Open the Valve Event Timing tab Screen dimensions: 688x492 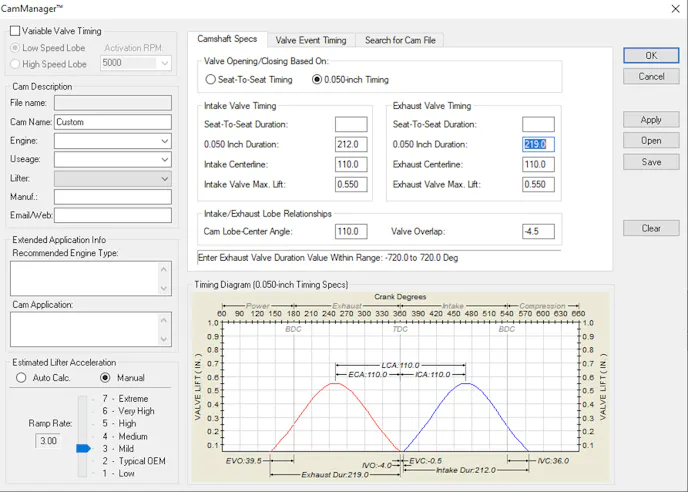(x=310, y=40)
